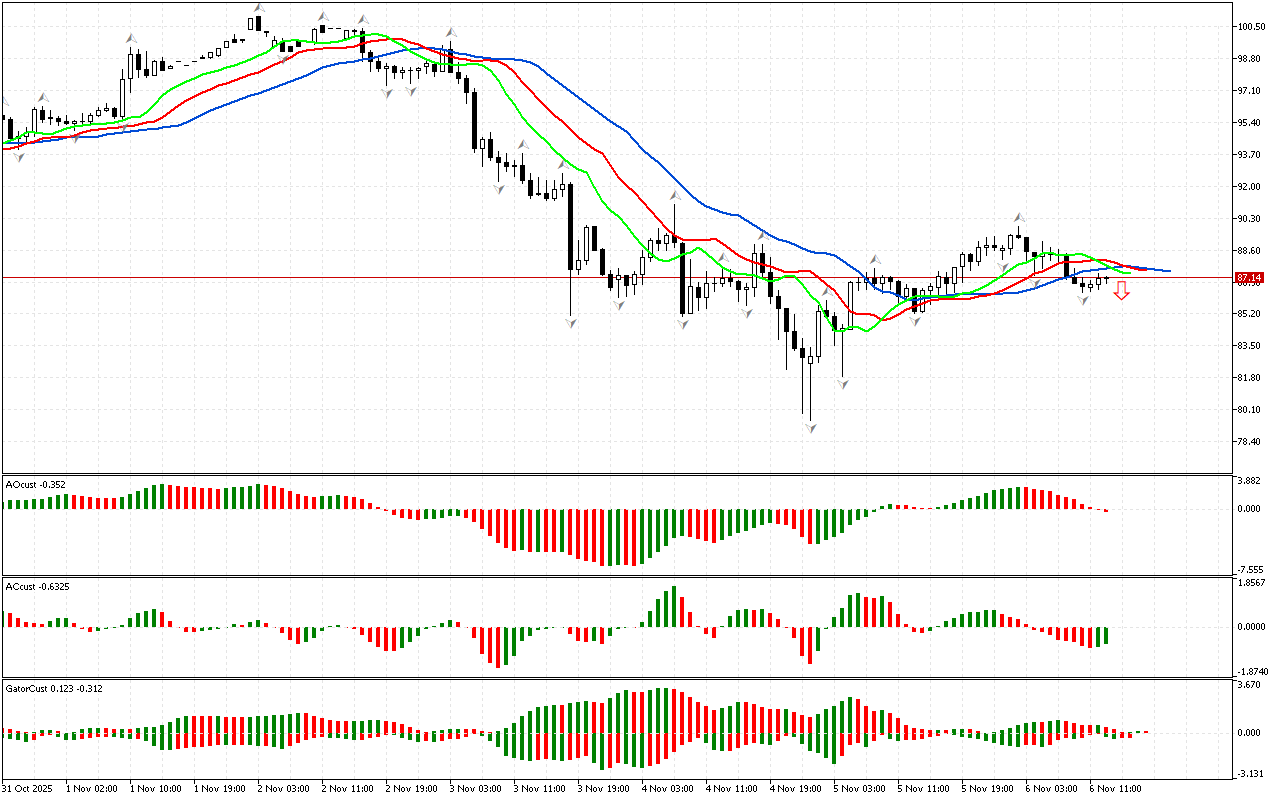The image size is (1280, 800).
Task: Click the AOcust indicator label
Action: 36,485
